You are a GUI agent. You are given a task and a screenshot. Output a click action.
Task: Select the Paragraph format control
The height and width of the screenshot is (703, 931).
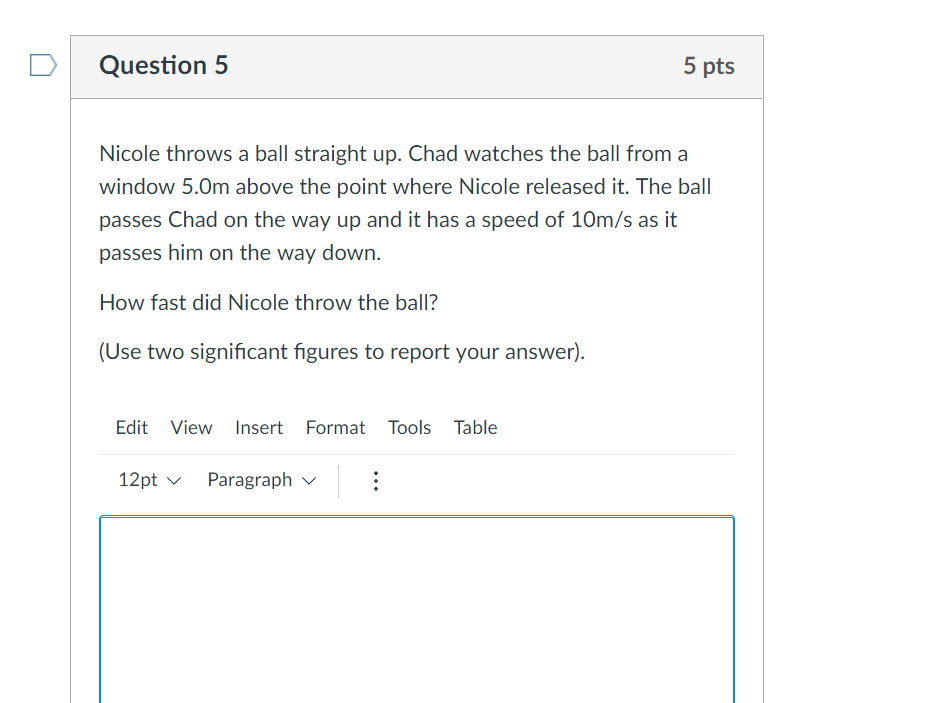tap(250, 480)
